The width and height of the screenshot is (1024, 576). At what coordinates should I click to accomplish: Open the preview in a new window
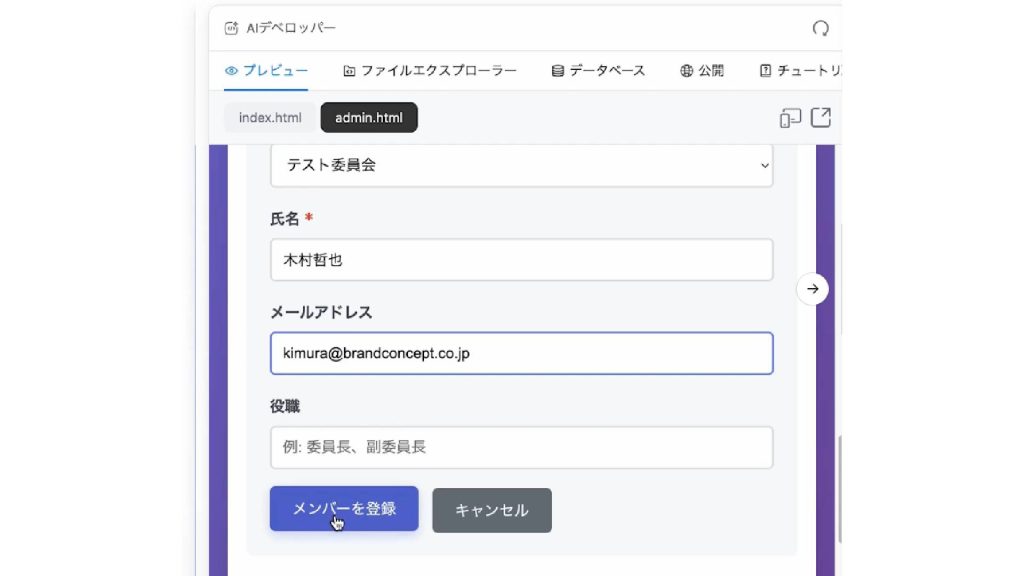tap(820, 118)
